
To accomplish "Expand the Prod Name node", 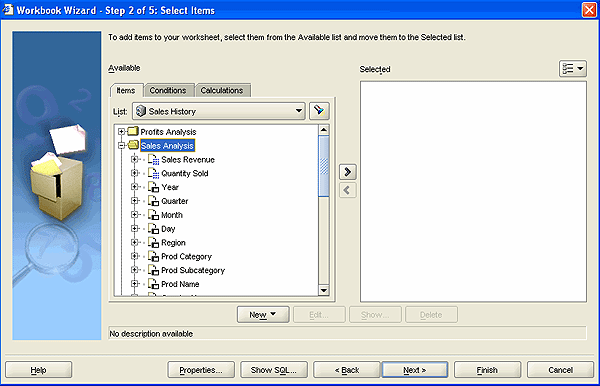I will click(134, 283).
